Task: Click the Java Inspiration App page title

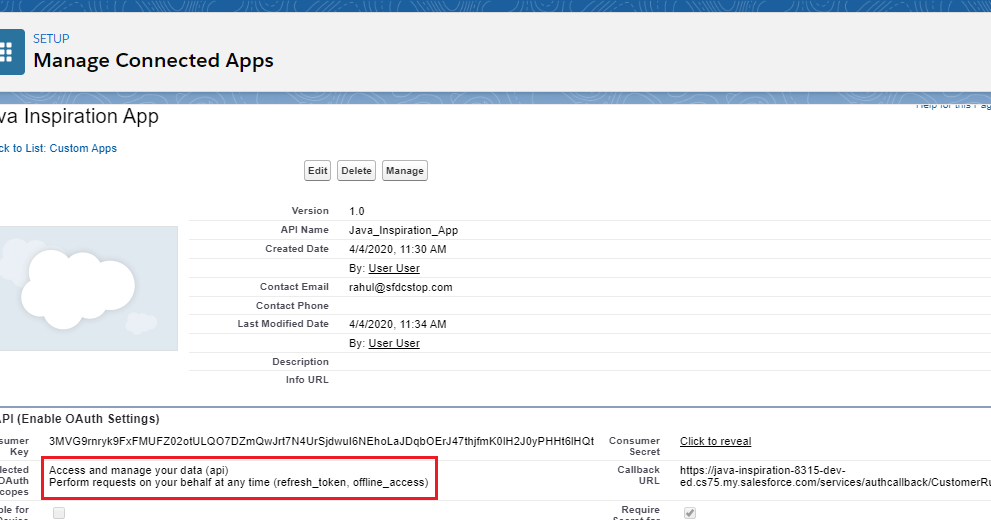Action: (79, 117)
